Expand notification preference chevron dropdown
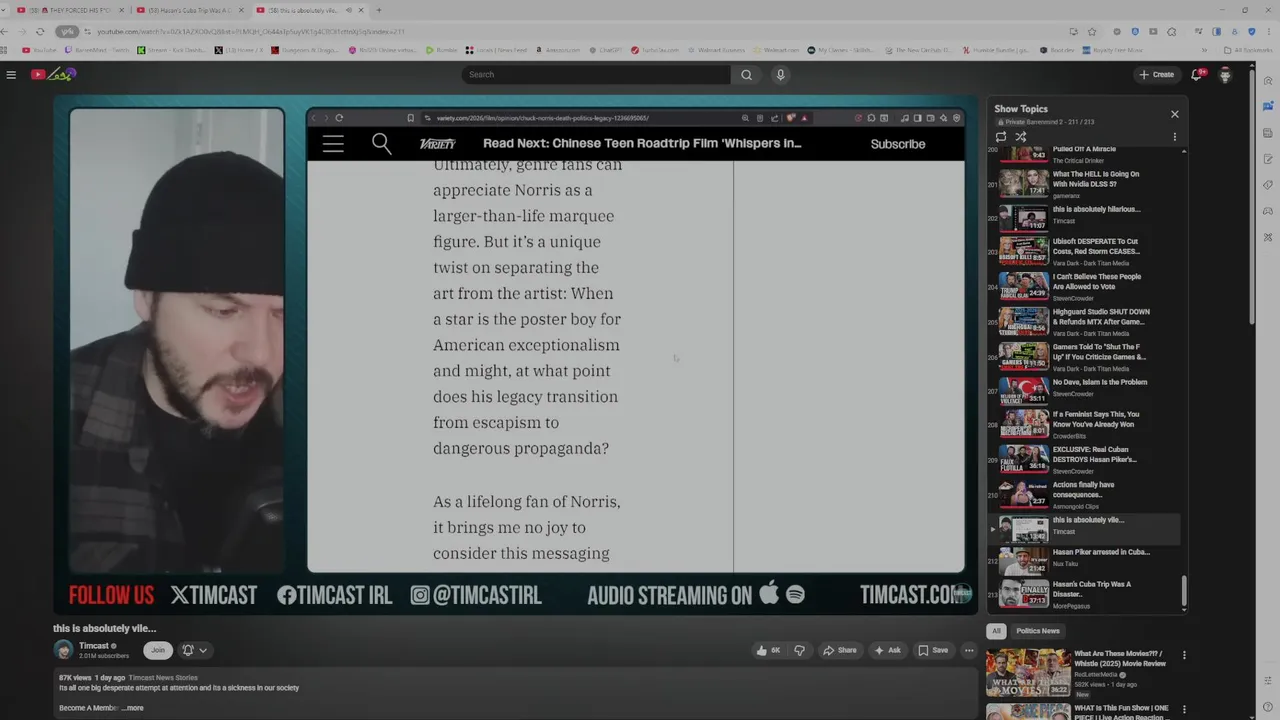The width and height of the screenshot is (1280, 720). [203, 650]
